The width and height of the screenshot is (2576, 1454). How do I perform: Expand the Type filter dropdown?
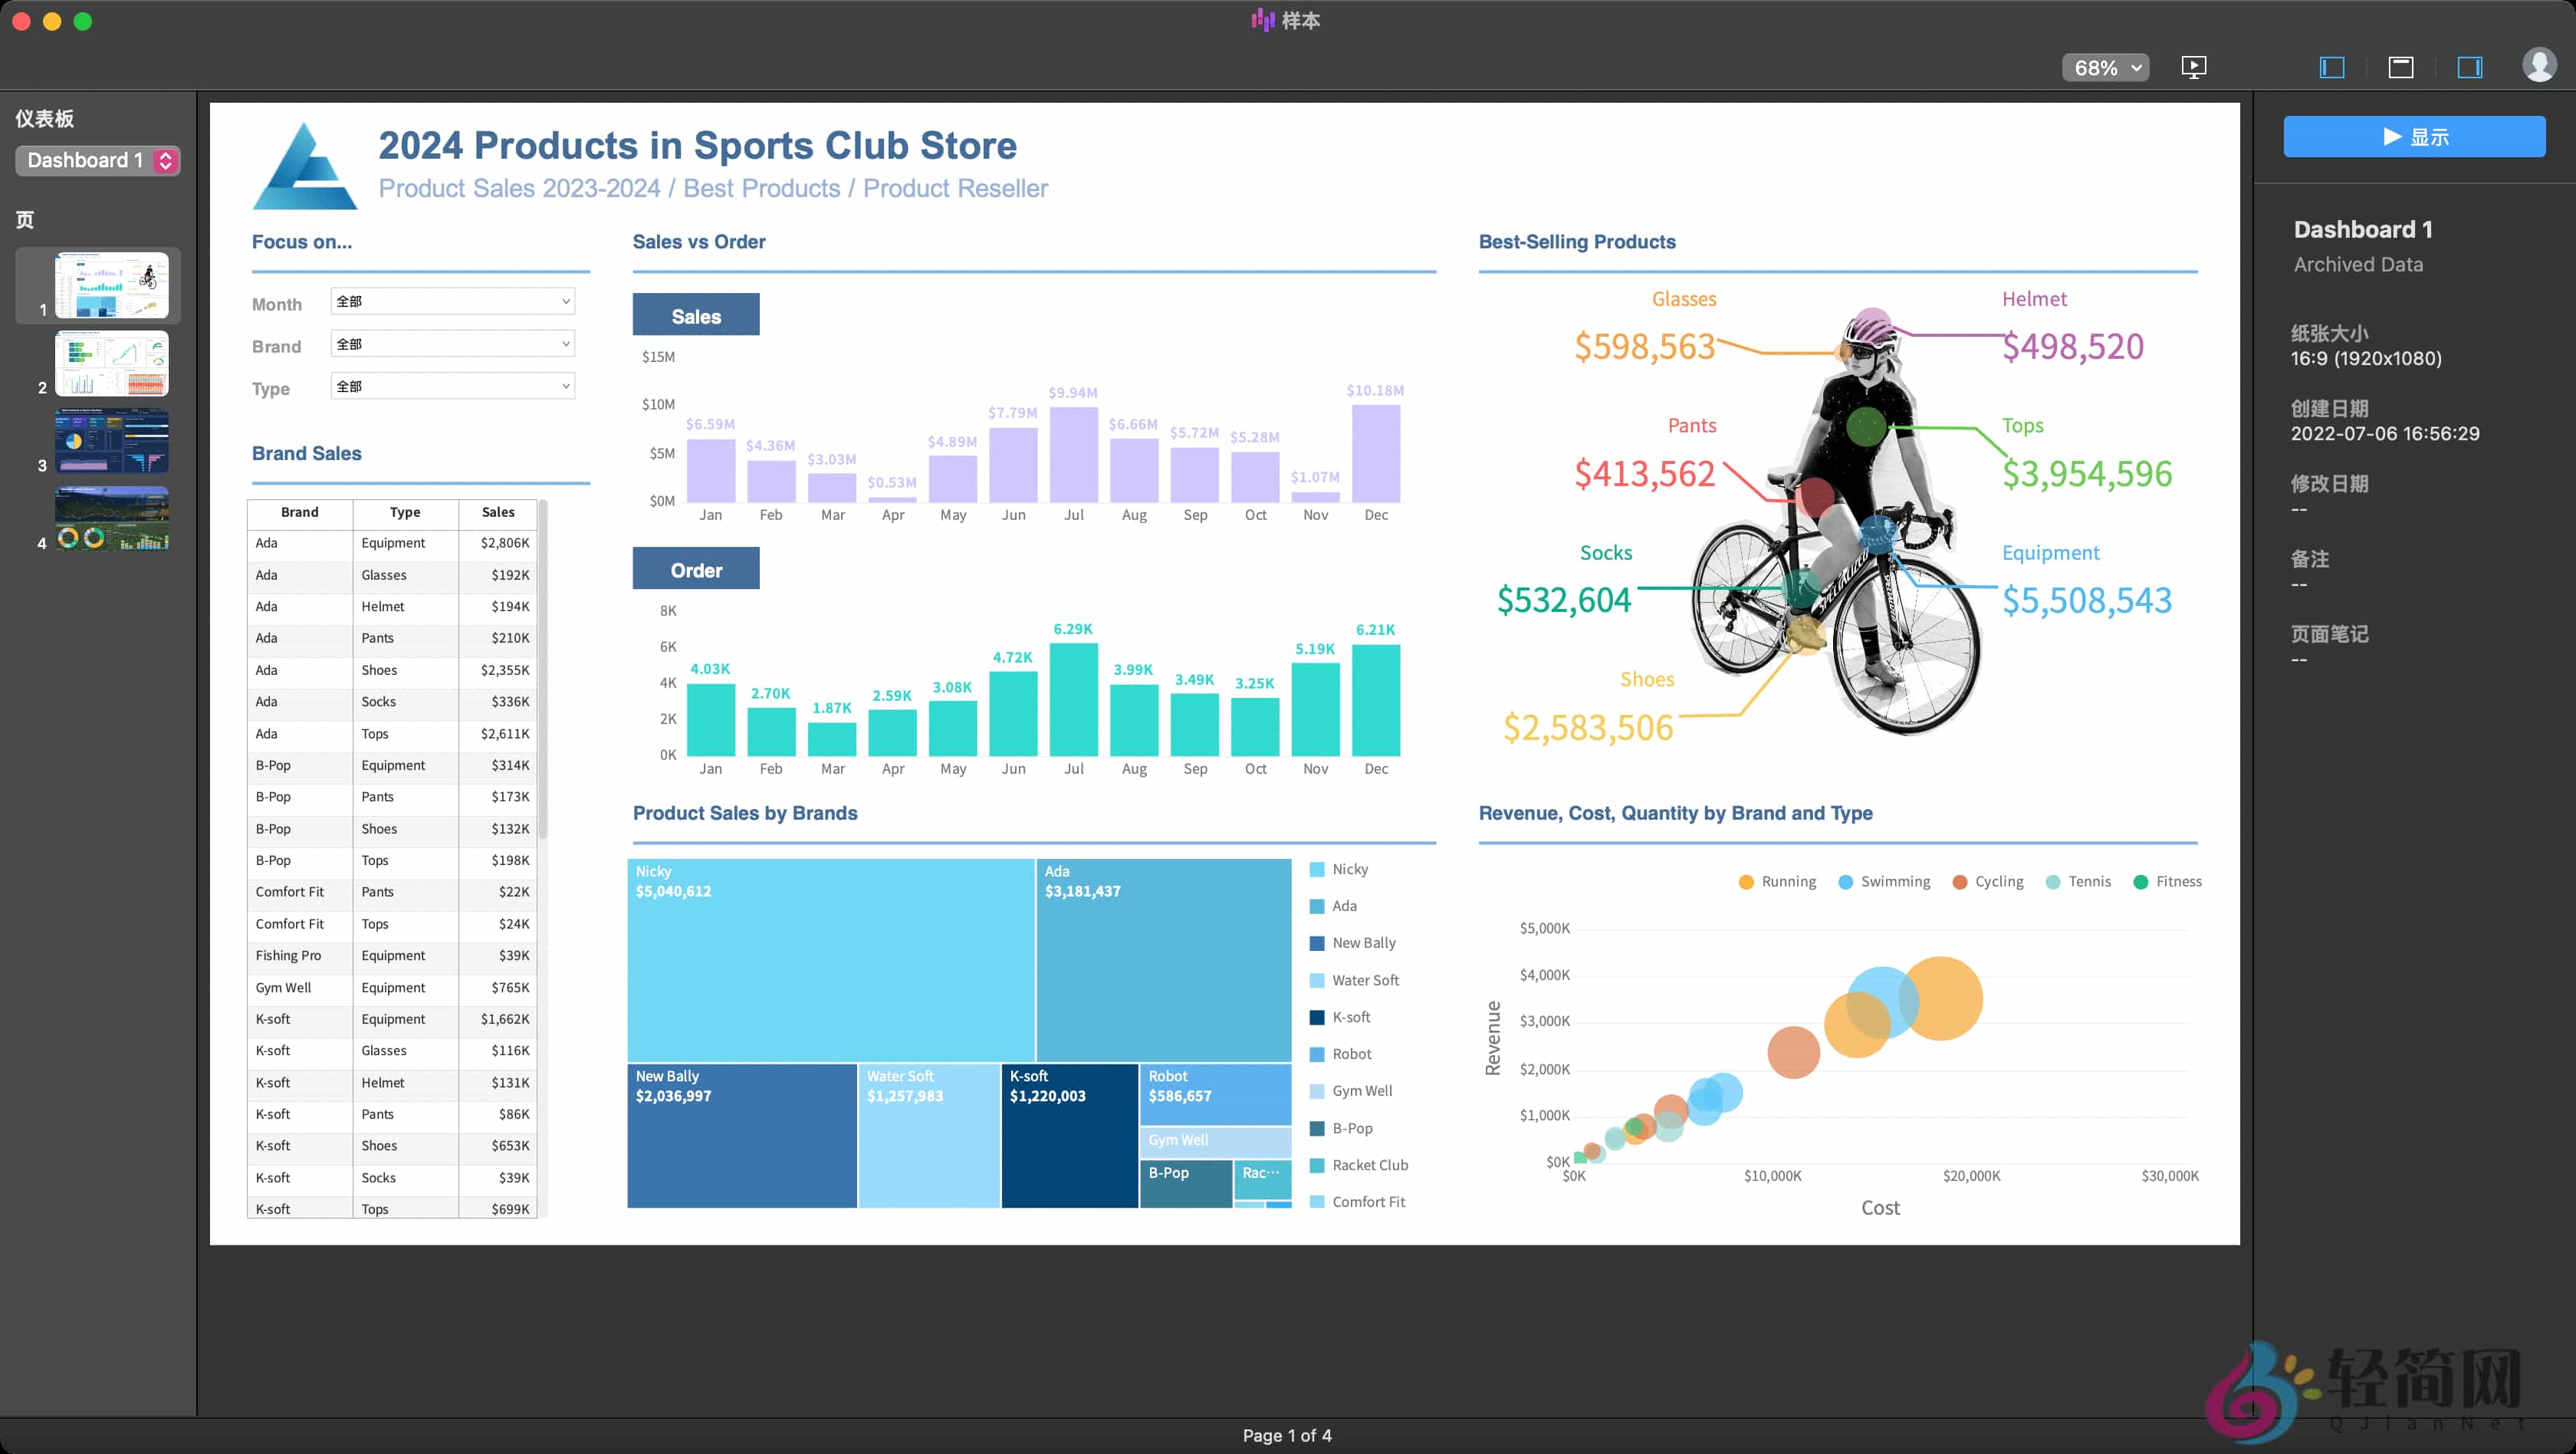453,386
